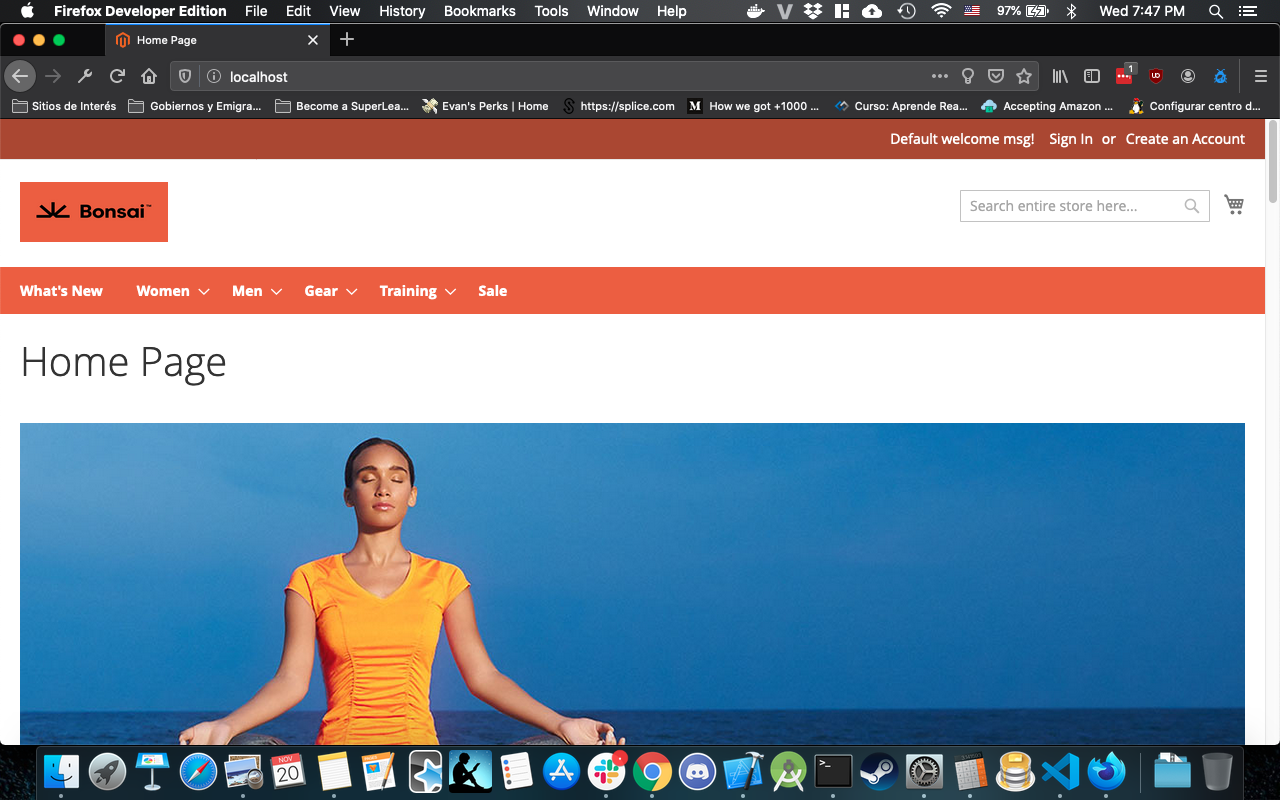Open the uBlock Origin extension
1280x800 pixels.
pos(1156,76)
